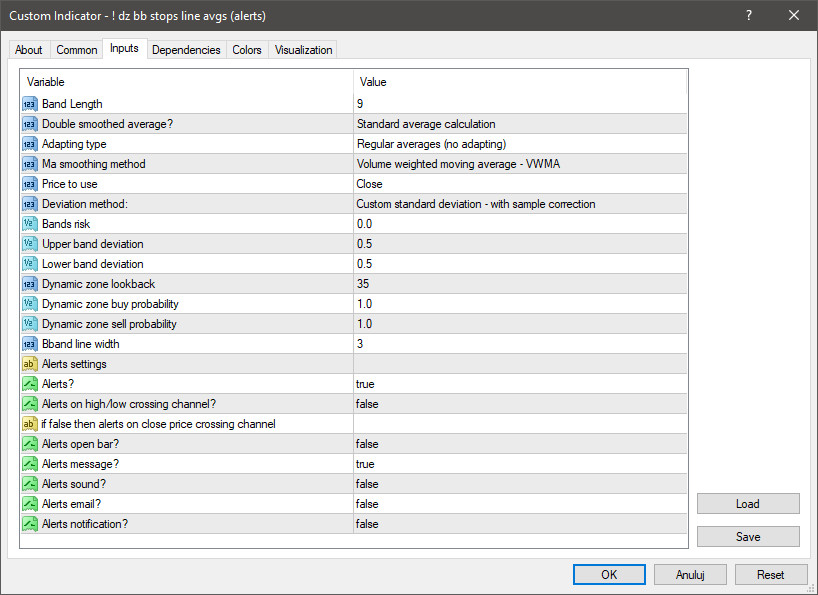The height and width of the screenshot is (595, 818).
Task: Click the integer icon beside Band Length
Action: pos(29,104)
